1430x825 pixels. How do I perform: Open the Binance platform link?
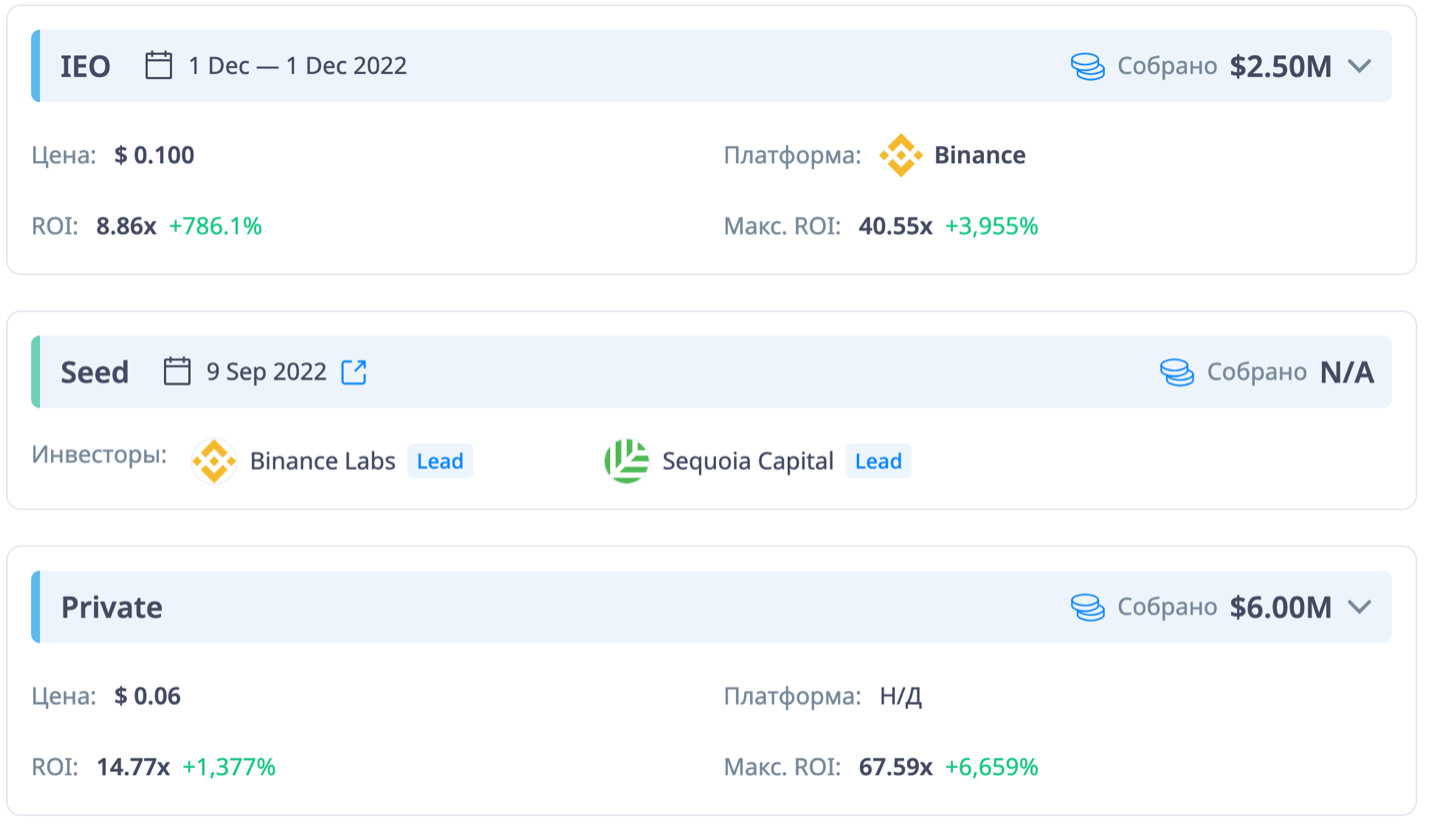[979, 155]
